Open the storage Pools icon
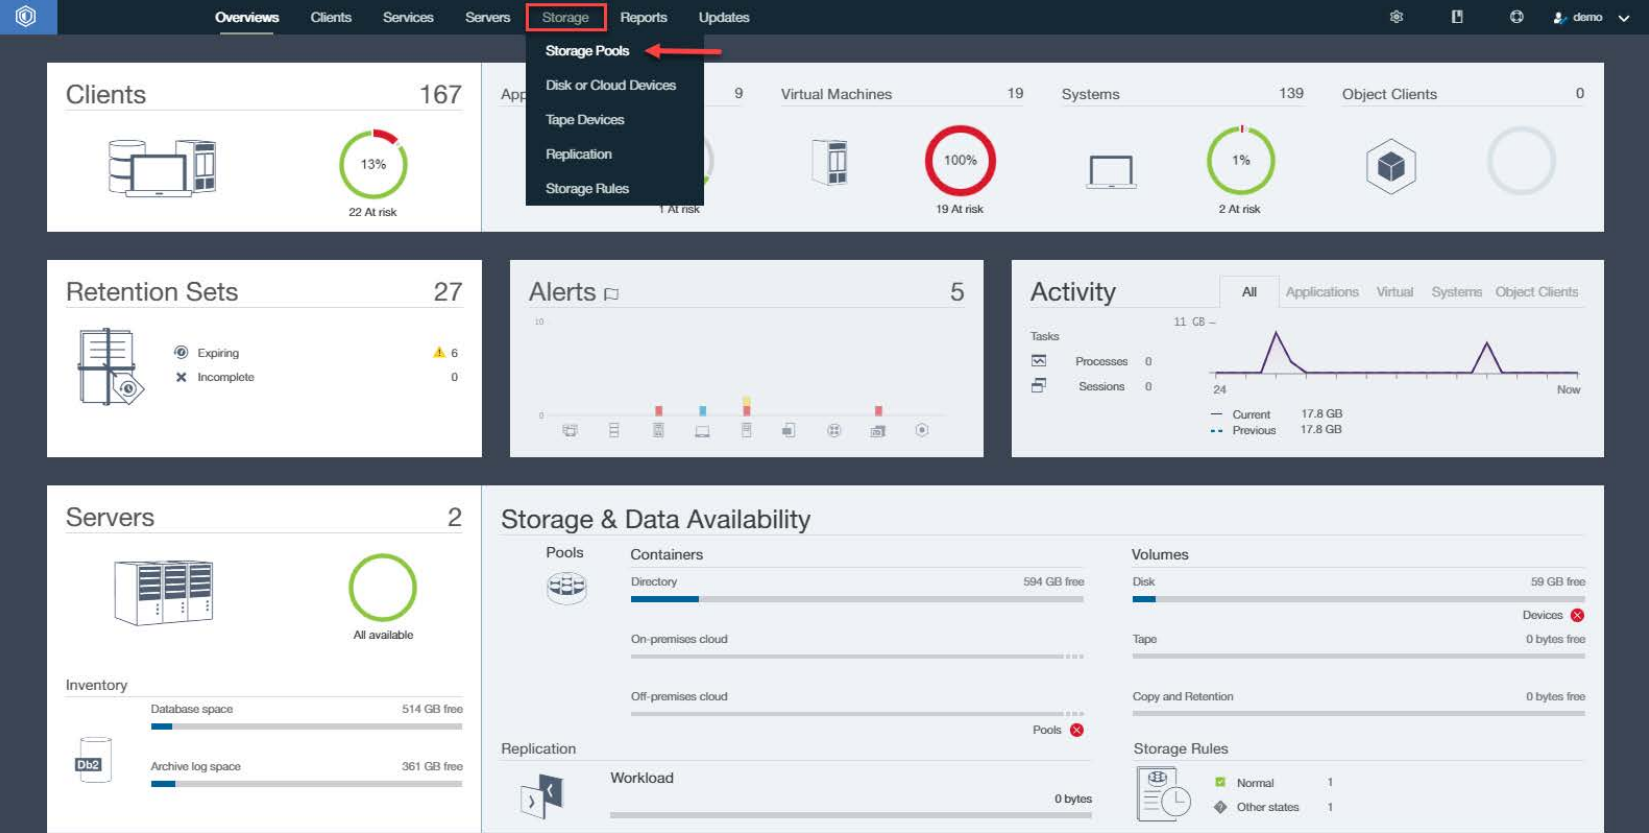This screenshot has width=1649, height=833. (566, 587)
